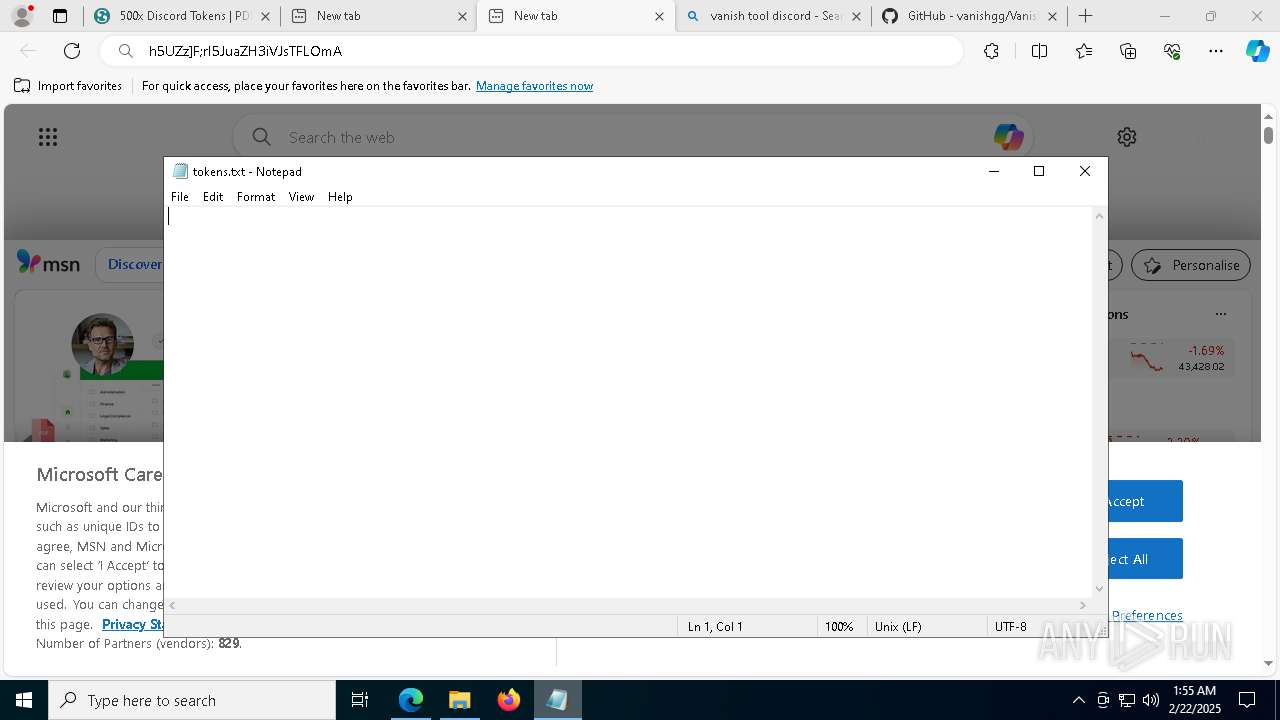Click the Windows taskbar search box
Viewport: 1280px width, 720px height.
pyautogui.click(x=192, y=700)
